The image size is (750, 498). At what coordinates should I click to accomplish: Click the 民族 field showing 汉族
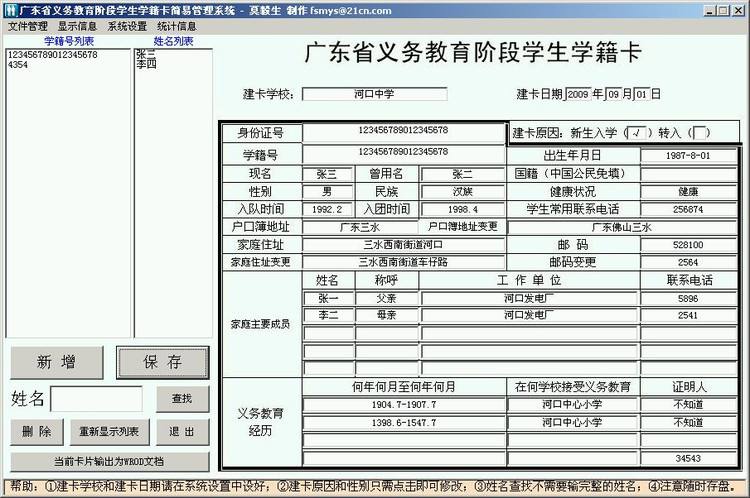[x=463, y=192]
